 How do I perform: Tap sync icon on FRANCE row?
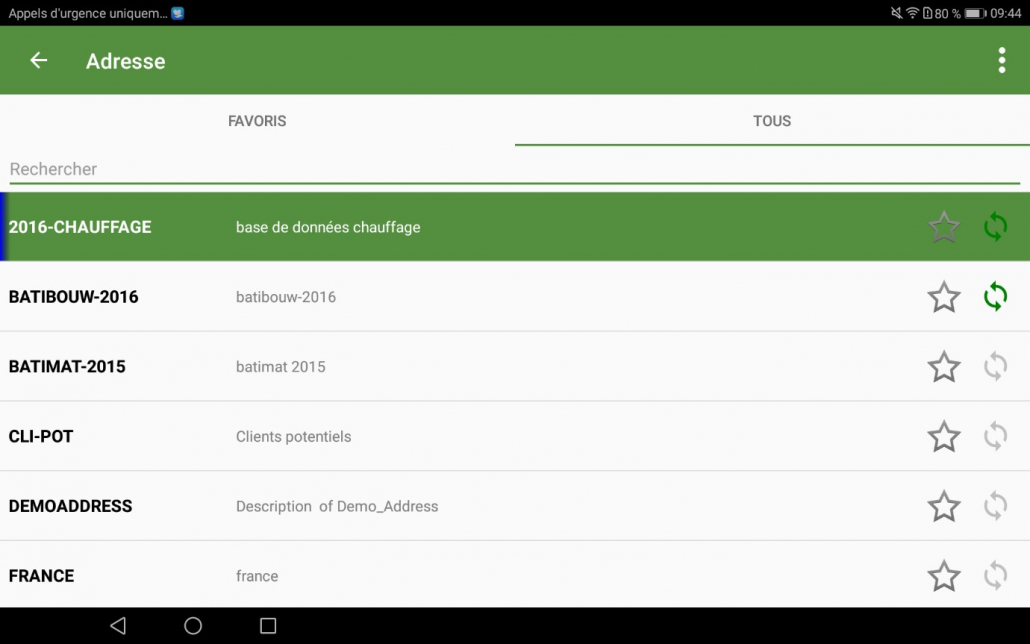[995, 576]
